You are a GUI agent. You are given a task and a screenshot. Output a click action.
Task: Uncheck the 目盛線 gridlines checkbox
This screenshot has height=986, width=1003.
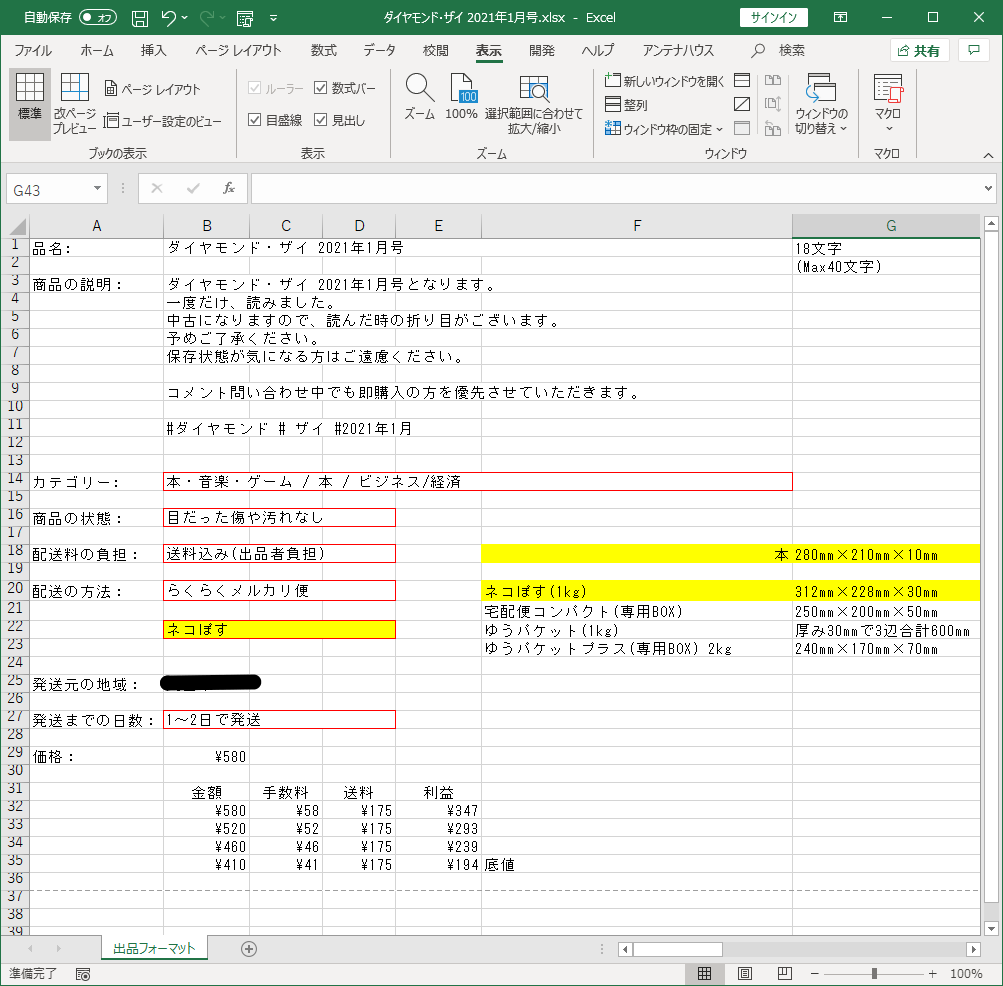pyautogui.click(x=255, y=120)
